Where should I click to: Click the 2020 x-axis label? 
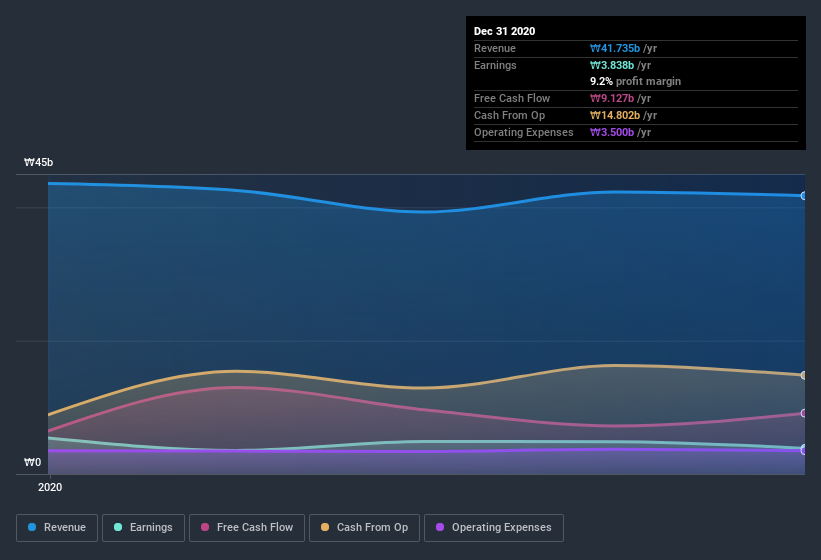click(50, 487)
